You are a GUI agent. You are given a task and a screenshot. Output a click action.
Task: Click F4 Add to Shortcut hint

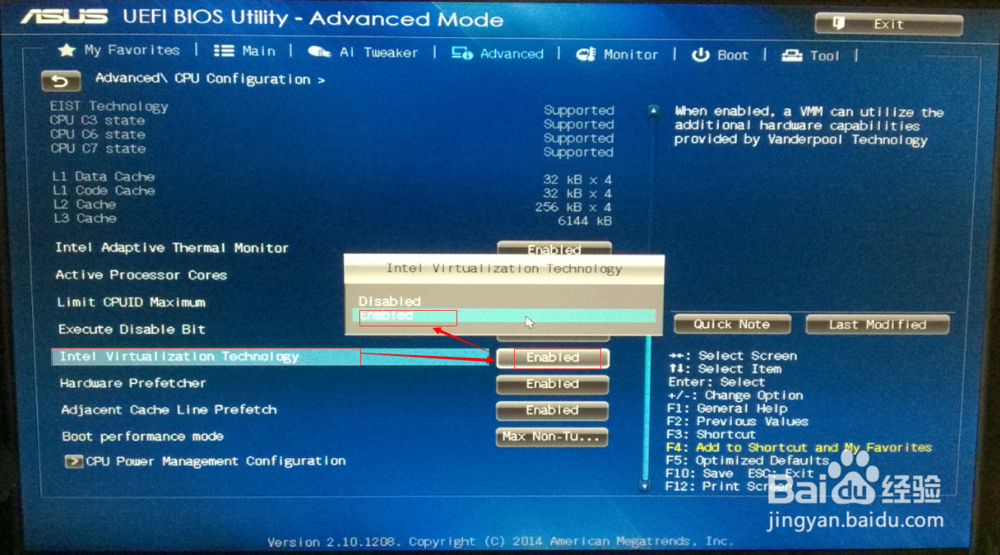point(799,447)
